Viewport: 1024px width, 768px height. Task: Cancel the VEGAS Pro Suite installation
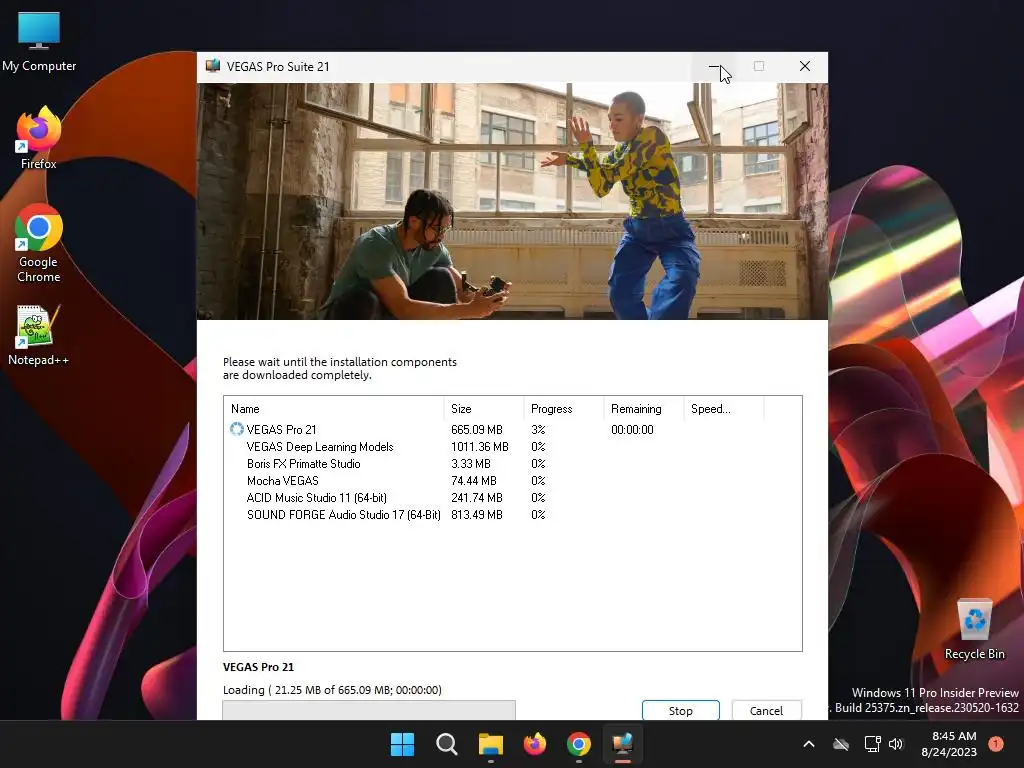click(766, 711)
